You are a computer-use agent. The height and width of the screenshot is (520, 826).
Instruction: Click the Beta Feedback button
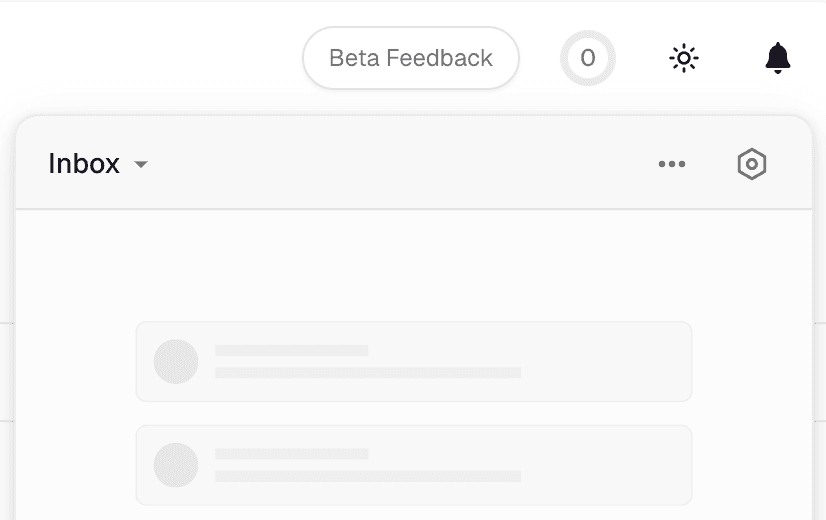point(411,58)
